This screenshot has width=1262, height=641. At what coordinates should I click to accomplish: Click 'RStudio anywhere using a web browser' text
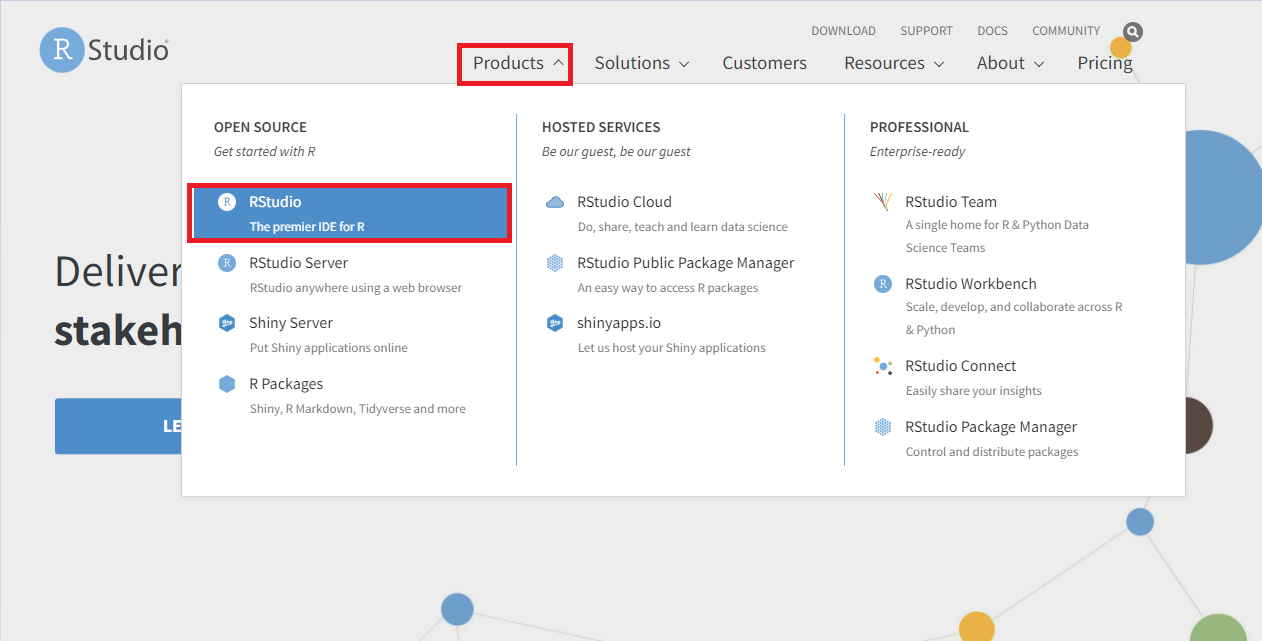click(356, 288)
